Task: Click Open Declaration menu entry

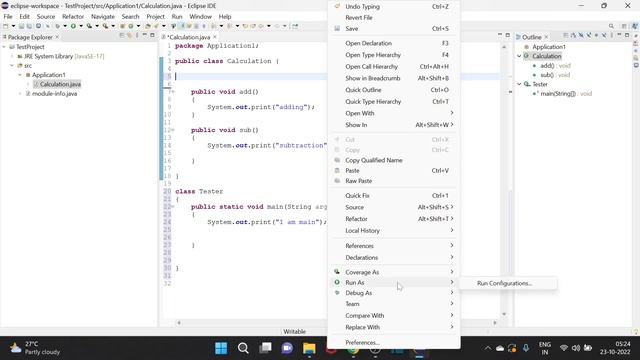Action: point(394,43)
